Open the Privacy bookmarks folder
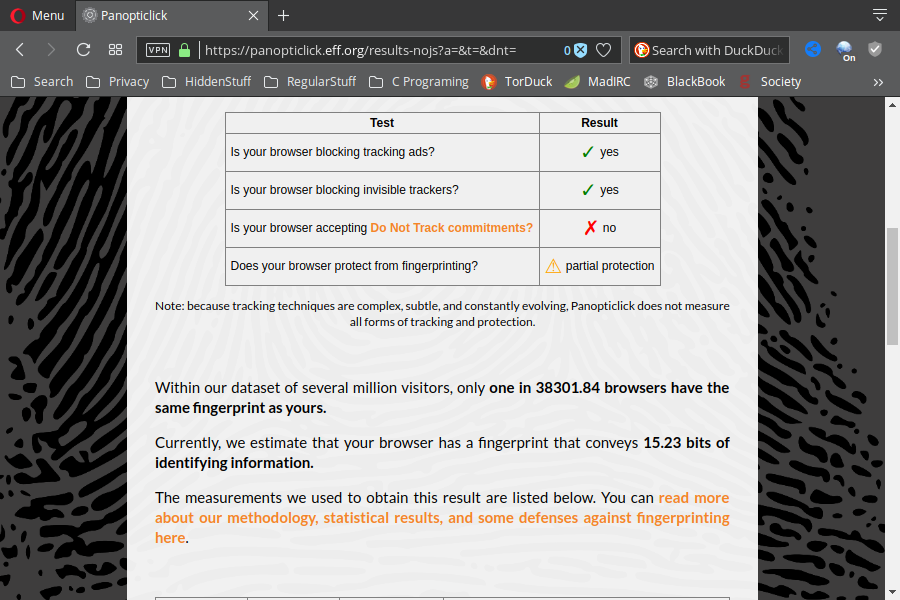 [118, 82]
